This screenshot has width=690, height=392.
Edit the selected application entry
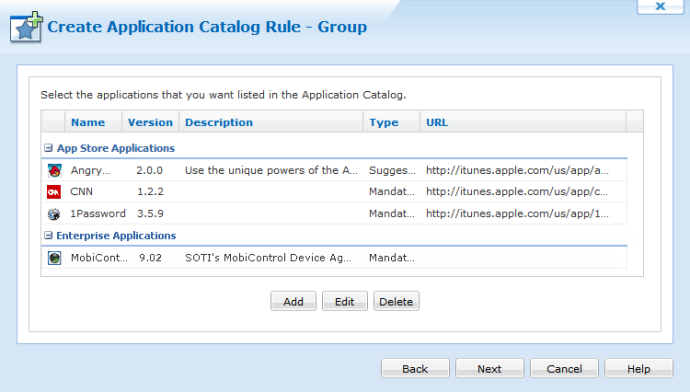345,301
